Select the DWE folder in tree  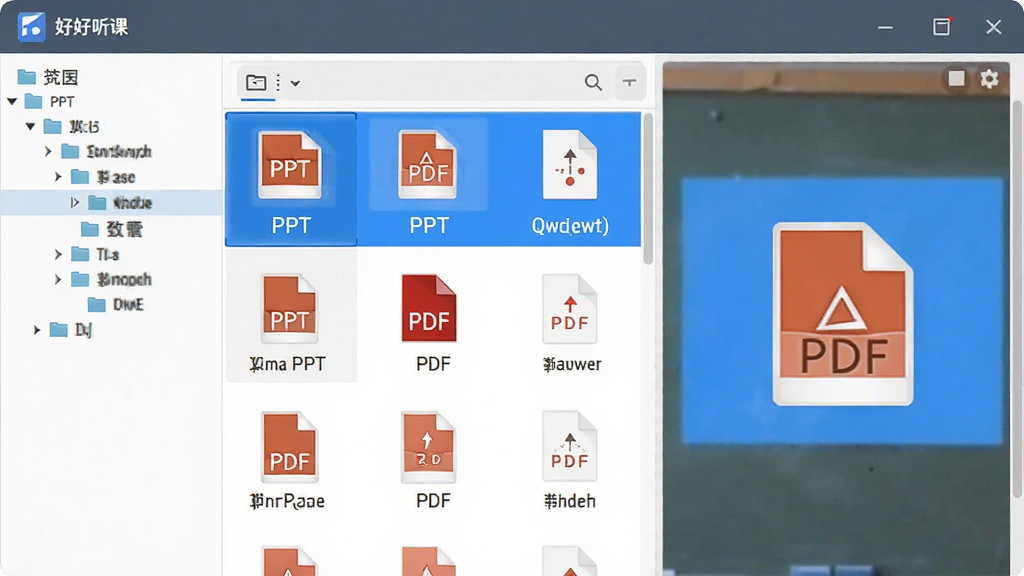click(x=116, y=304)
